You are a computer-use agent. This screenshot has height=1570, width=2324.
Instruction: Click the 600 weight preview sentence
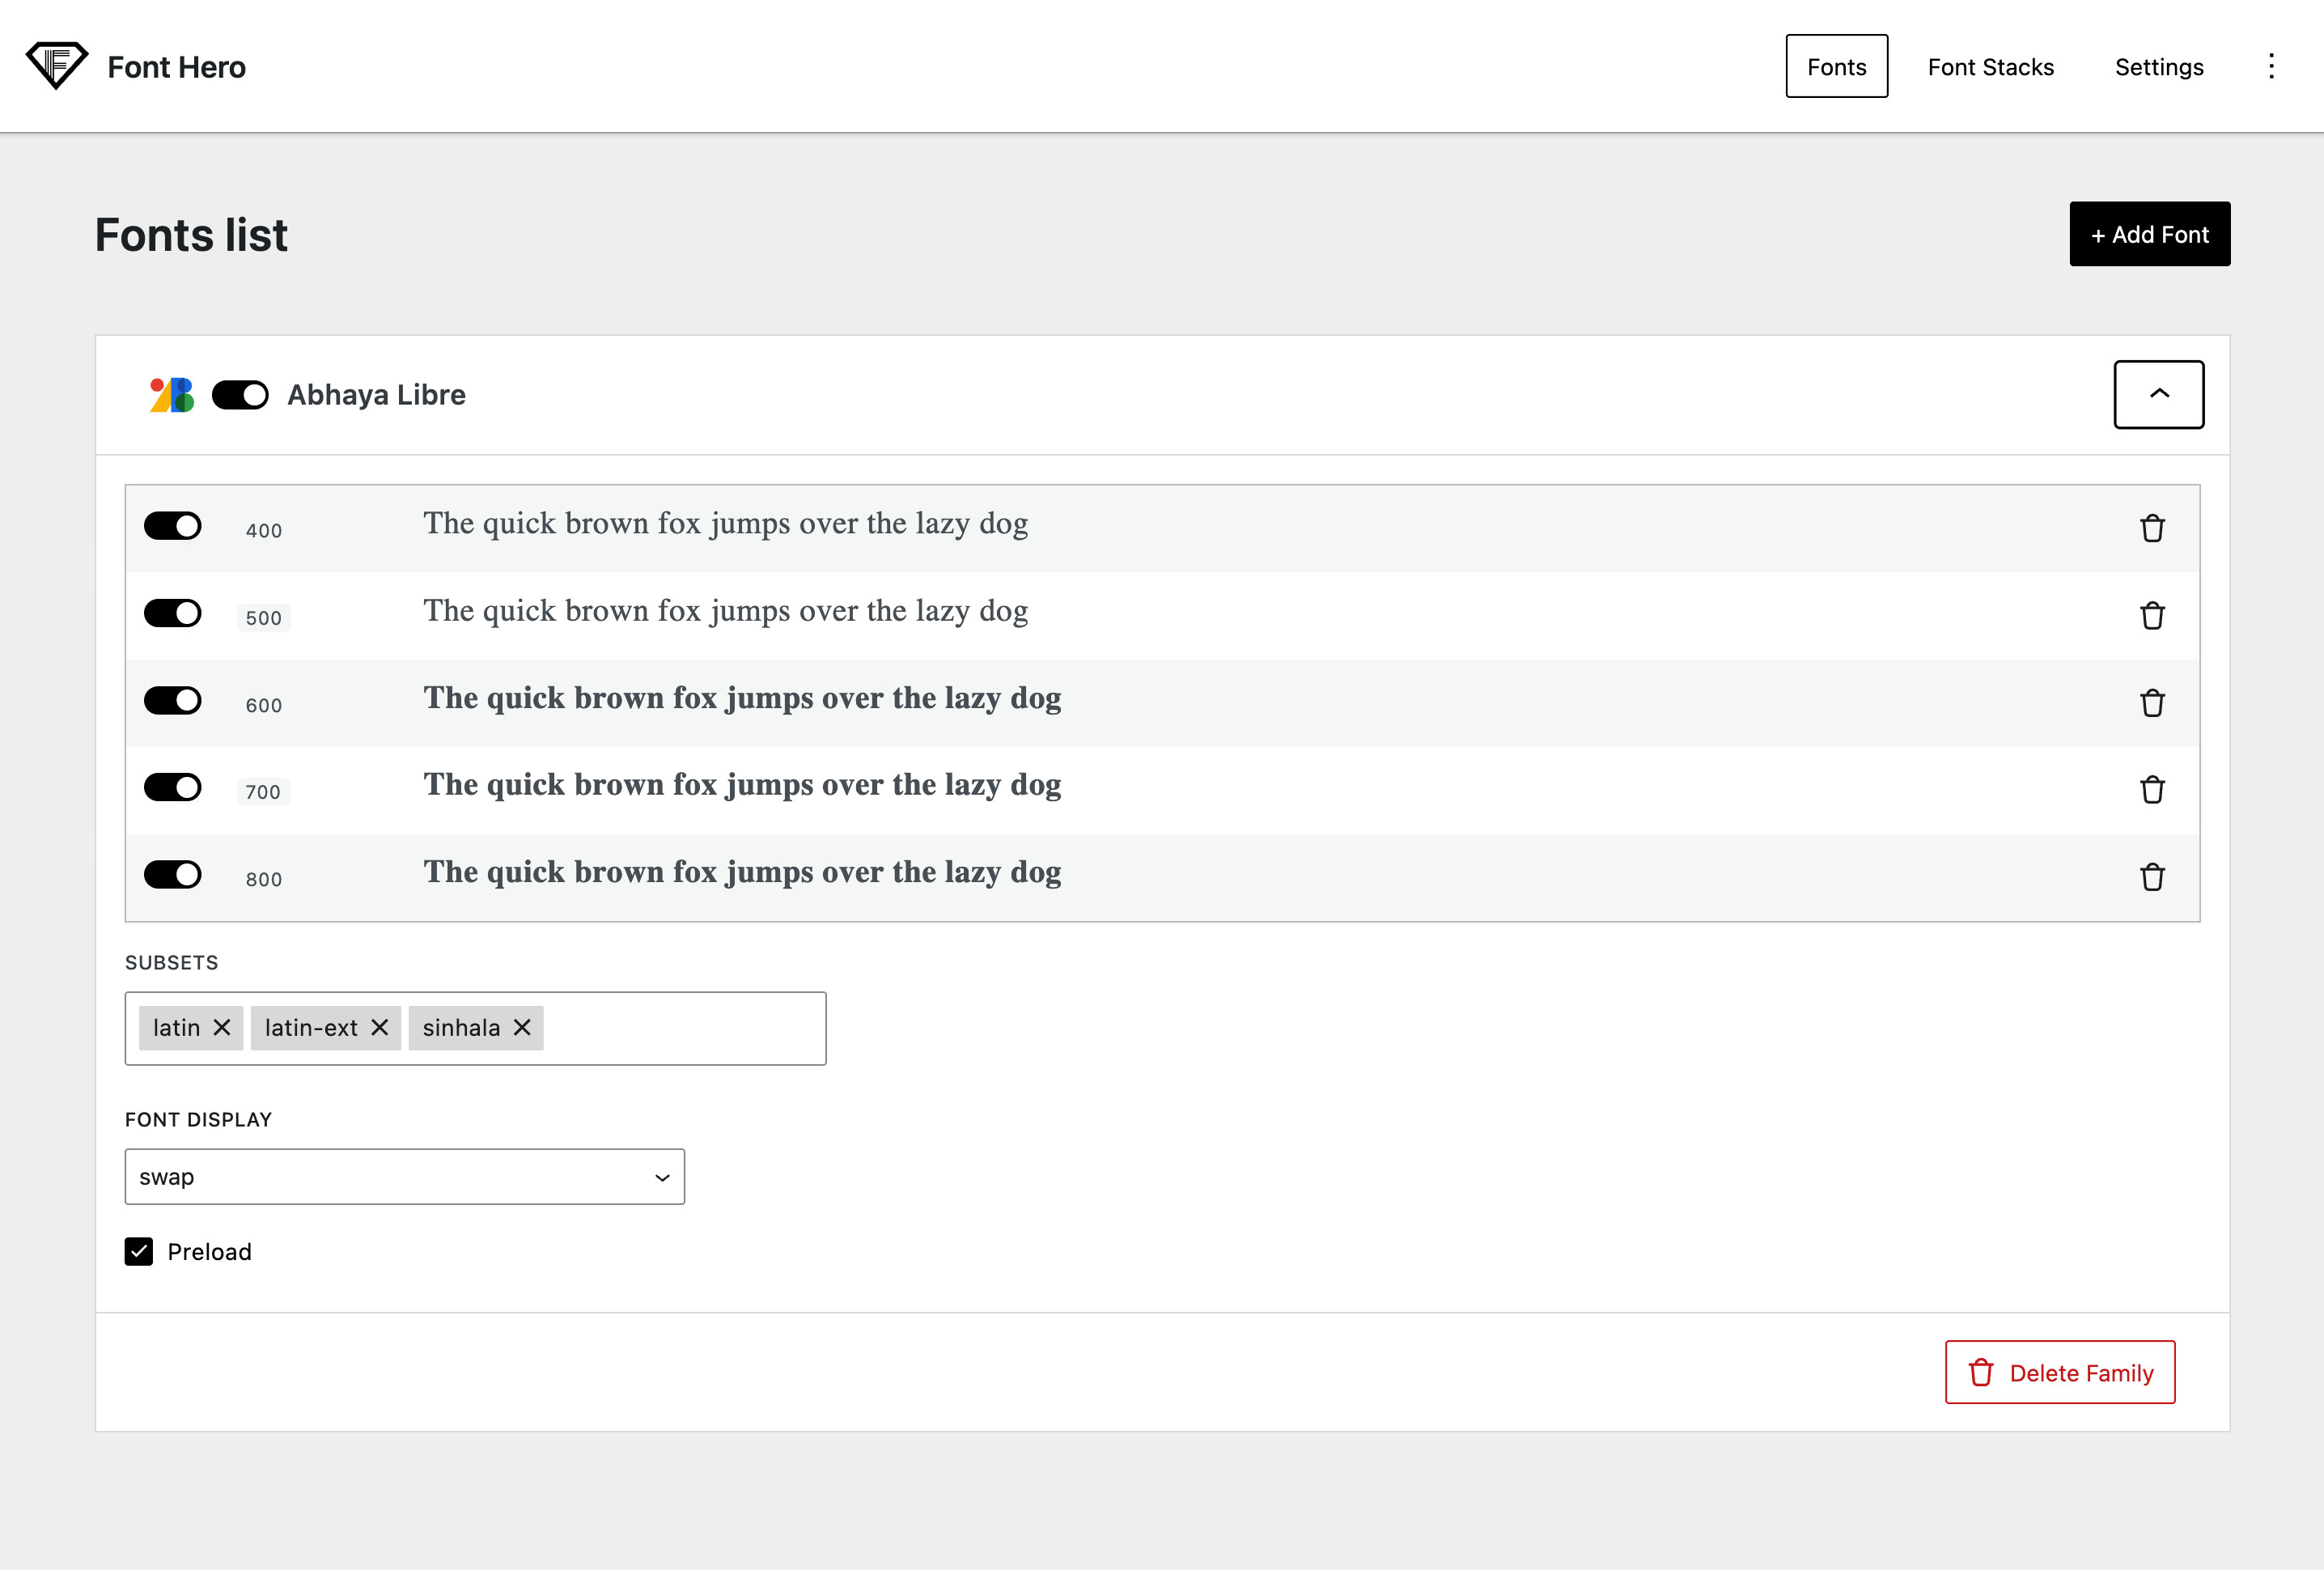[743, 698]
